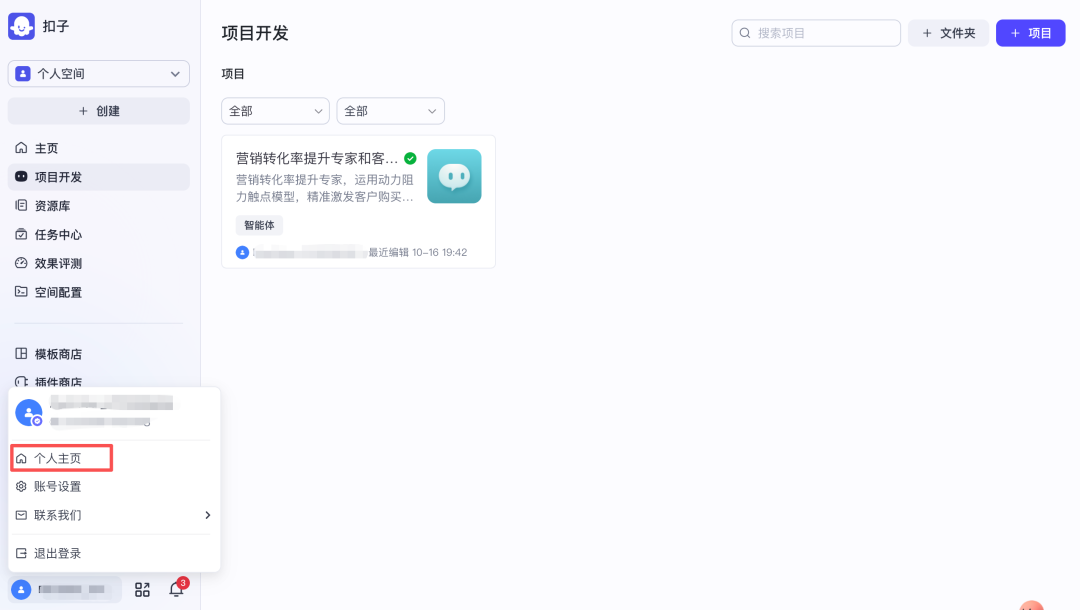Image resolution: width=1080 pixels, height=610 pixels.
Task: Click the 空间配置 folder icon
Action: 21,292
